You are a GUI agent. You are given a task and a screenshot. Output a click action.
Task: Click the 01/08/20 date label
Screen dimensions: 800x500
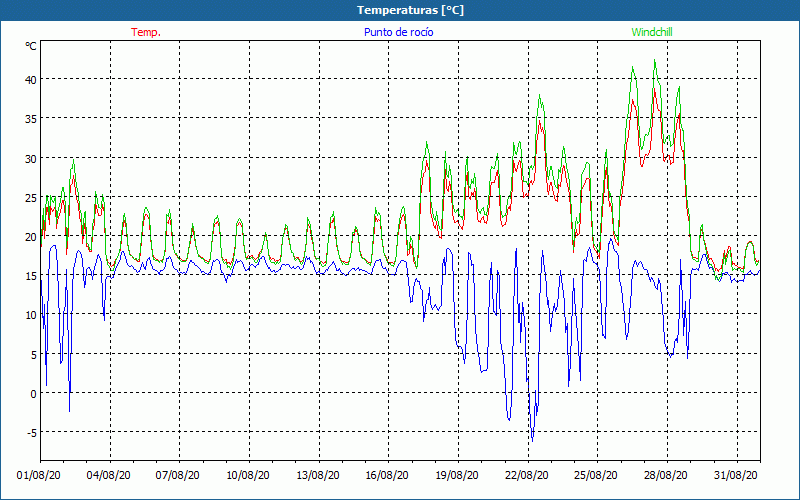point(39,475)
